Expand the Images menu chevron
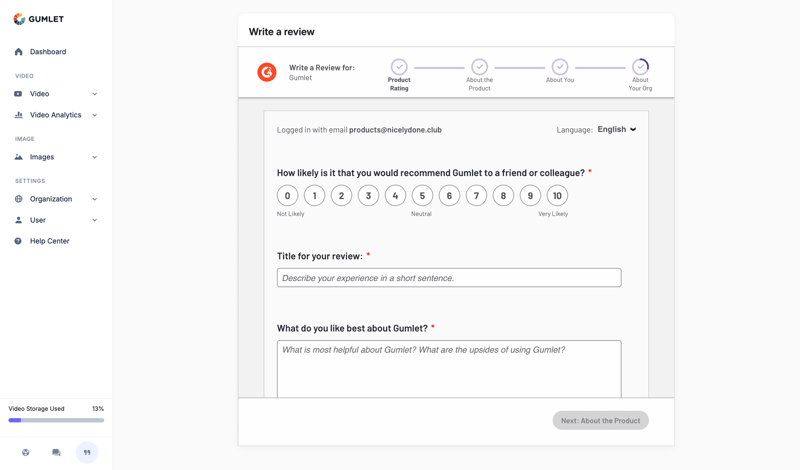 (x=94, y=157)
